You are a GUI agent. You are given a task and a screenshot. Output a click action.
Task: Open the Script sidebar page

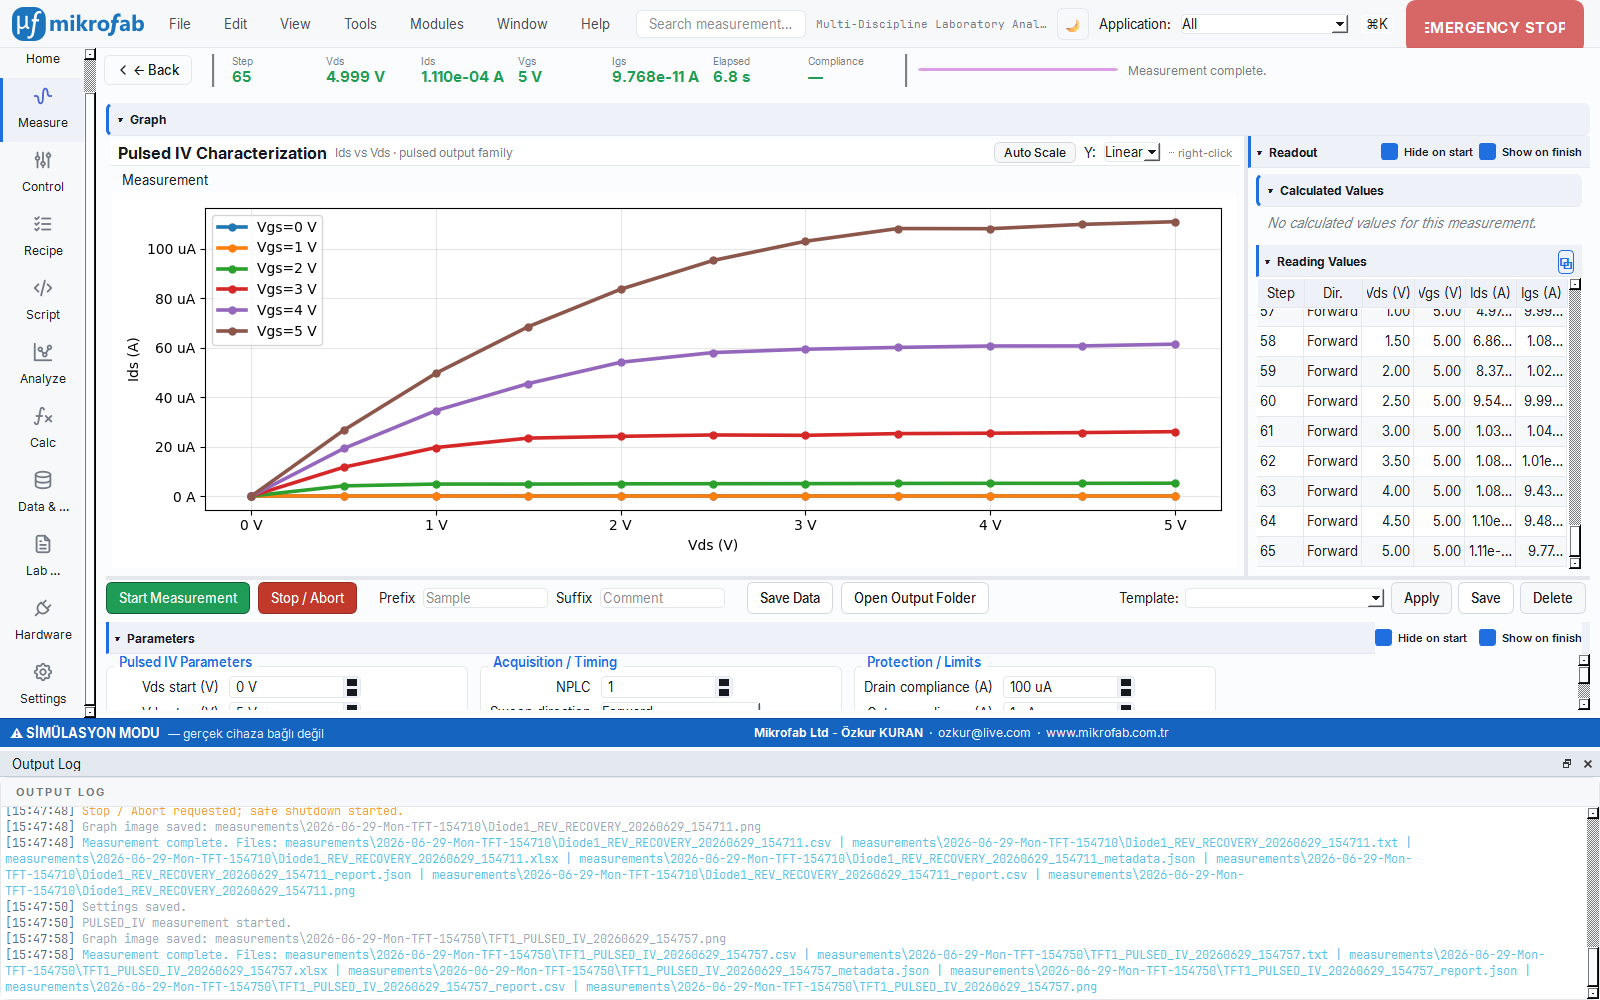click(x=43, y=301)
